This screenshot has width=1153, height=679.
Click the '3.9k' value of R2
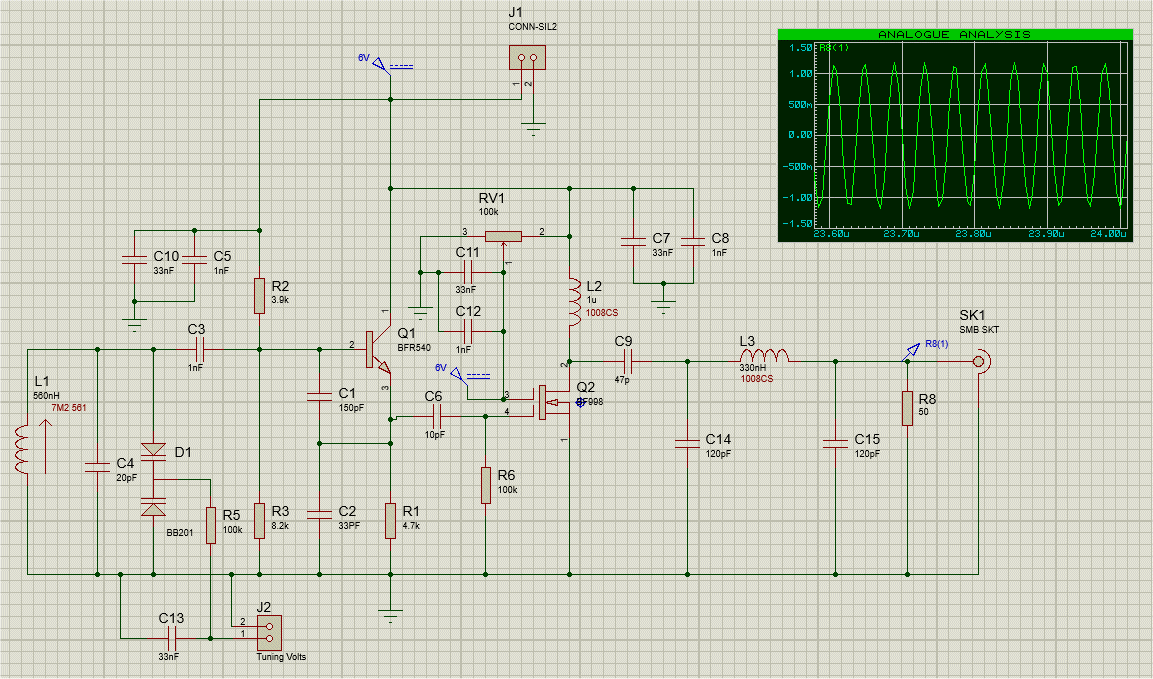(x=280, y=300)
